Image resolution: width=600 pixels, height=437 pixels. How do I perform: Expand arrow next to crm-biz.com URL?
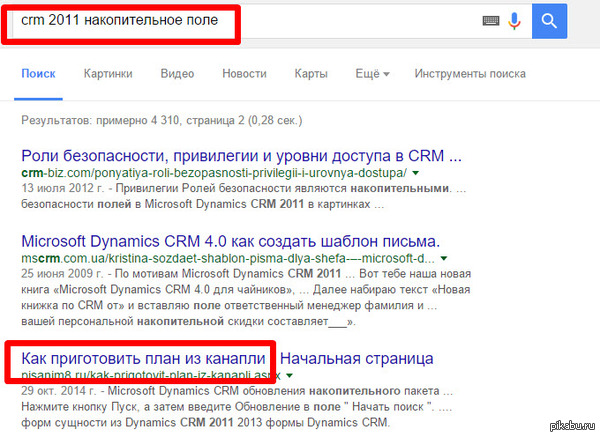pos(416,173)
